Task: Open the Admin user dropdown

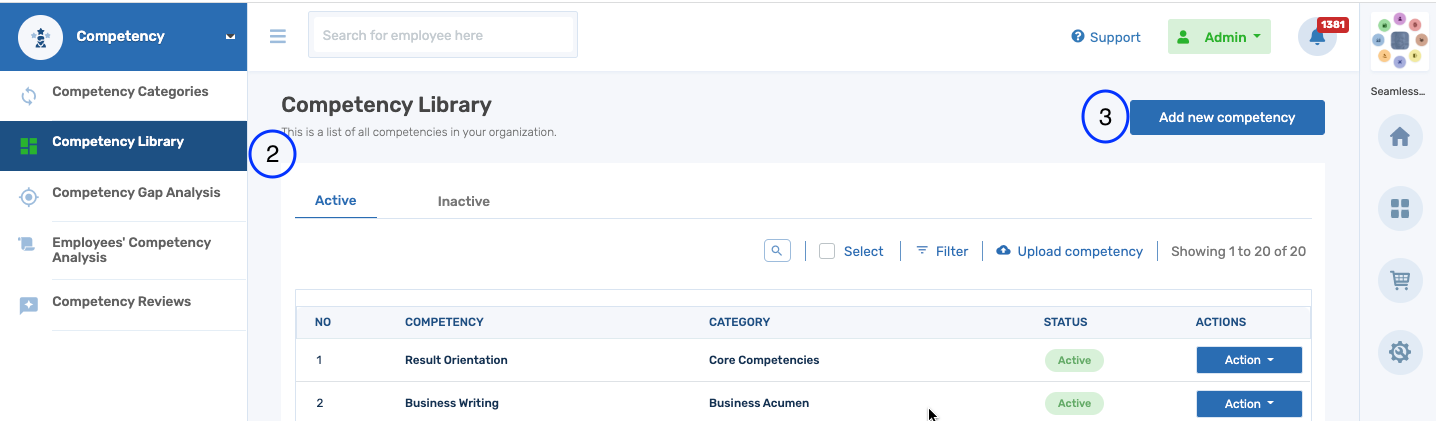Action: [1218, 37]
